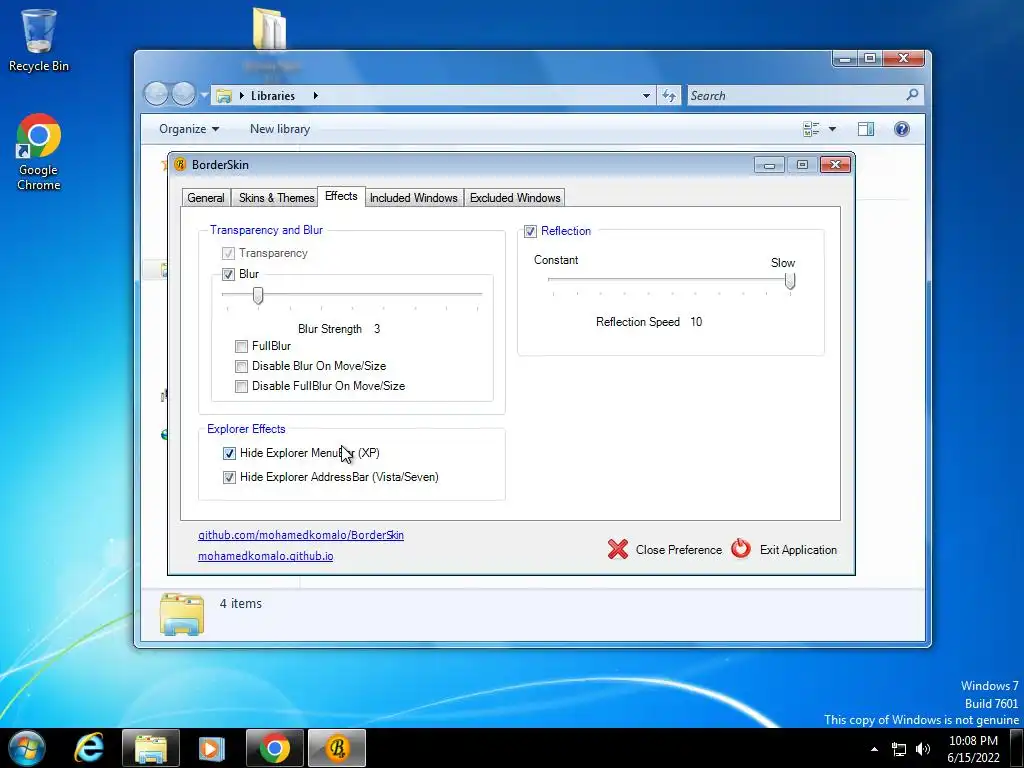
Task: Click Explorer refresh button beside address bar
Action: click(x=669, y=95)
